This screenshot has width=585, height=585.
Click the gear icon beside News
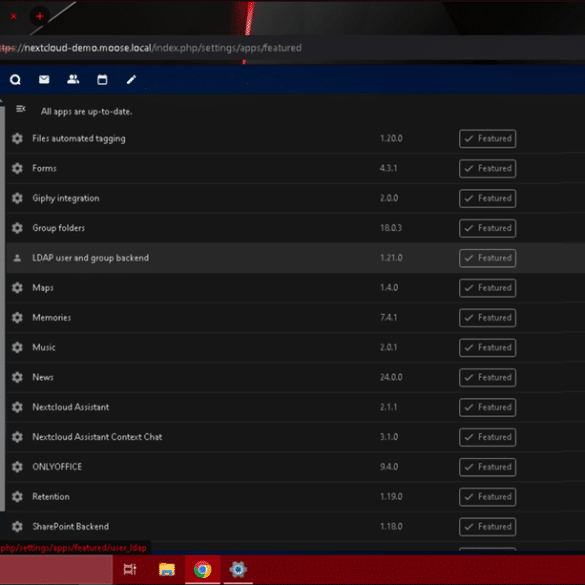click(17, 377)
